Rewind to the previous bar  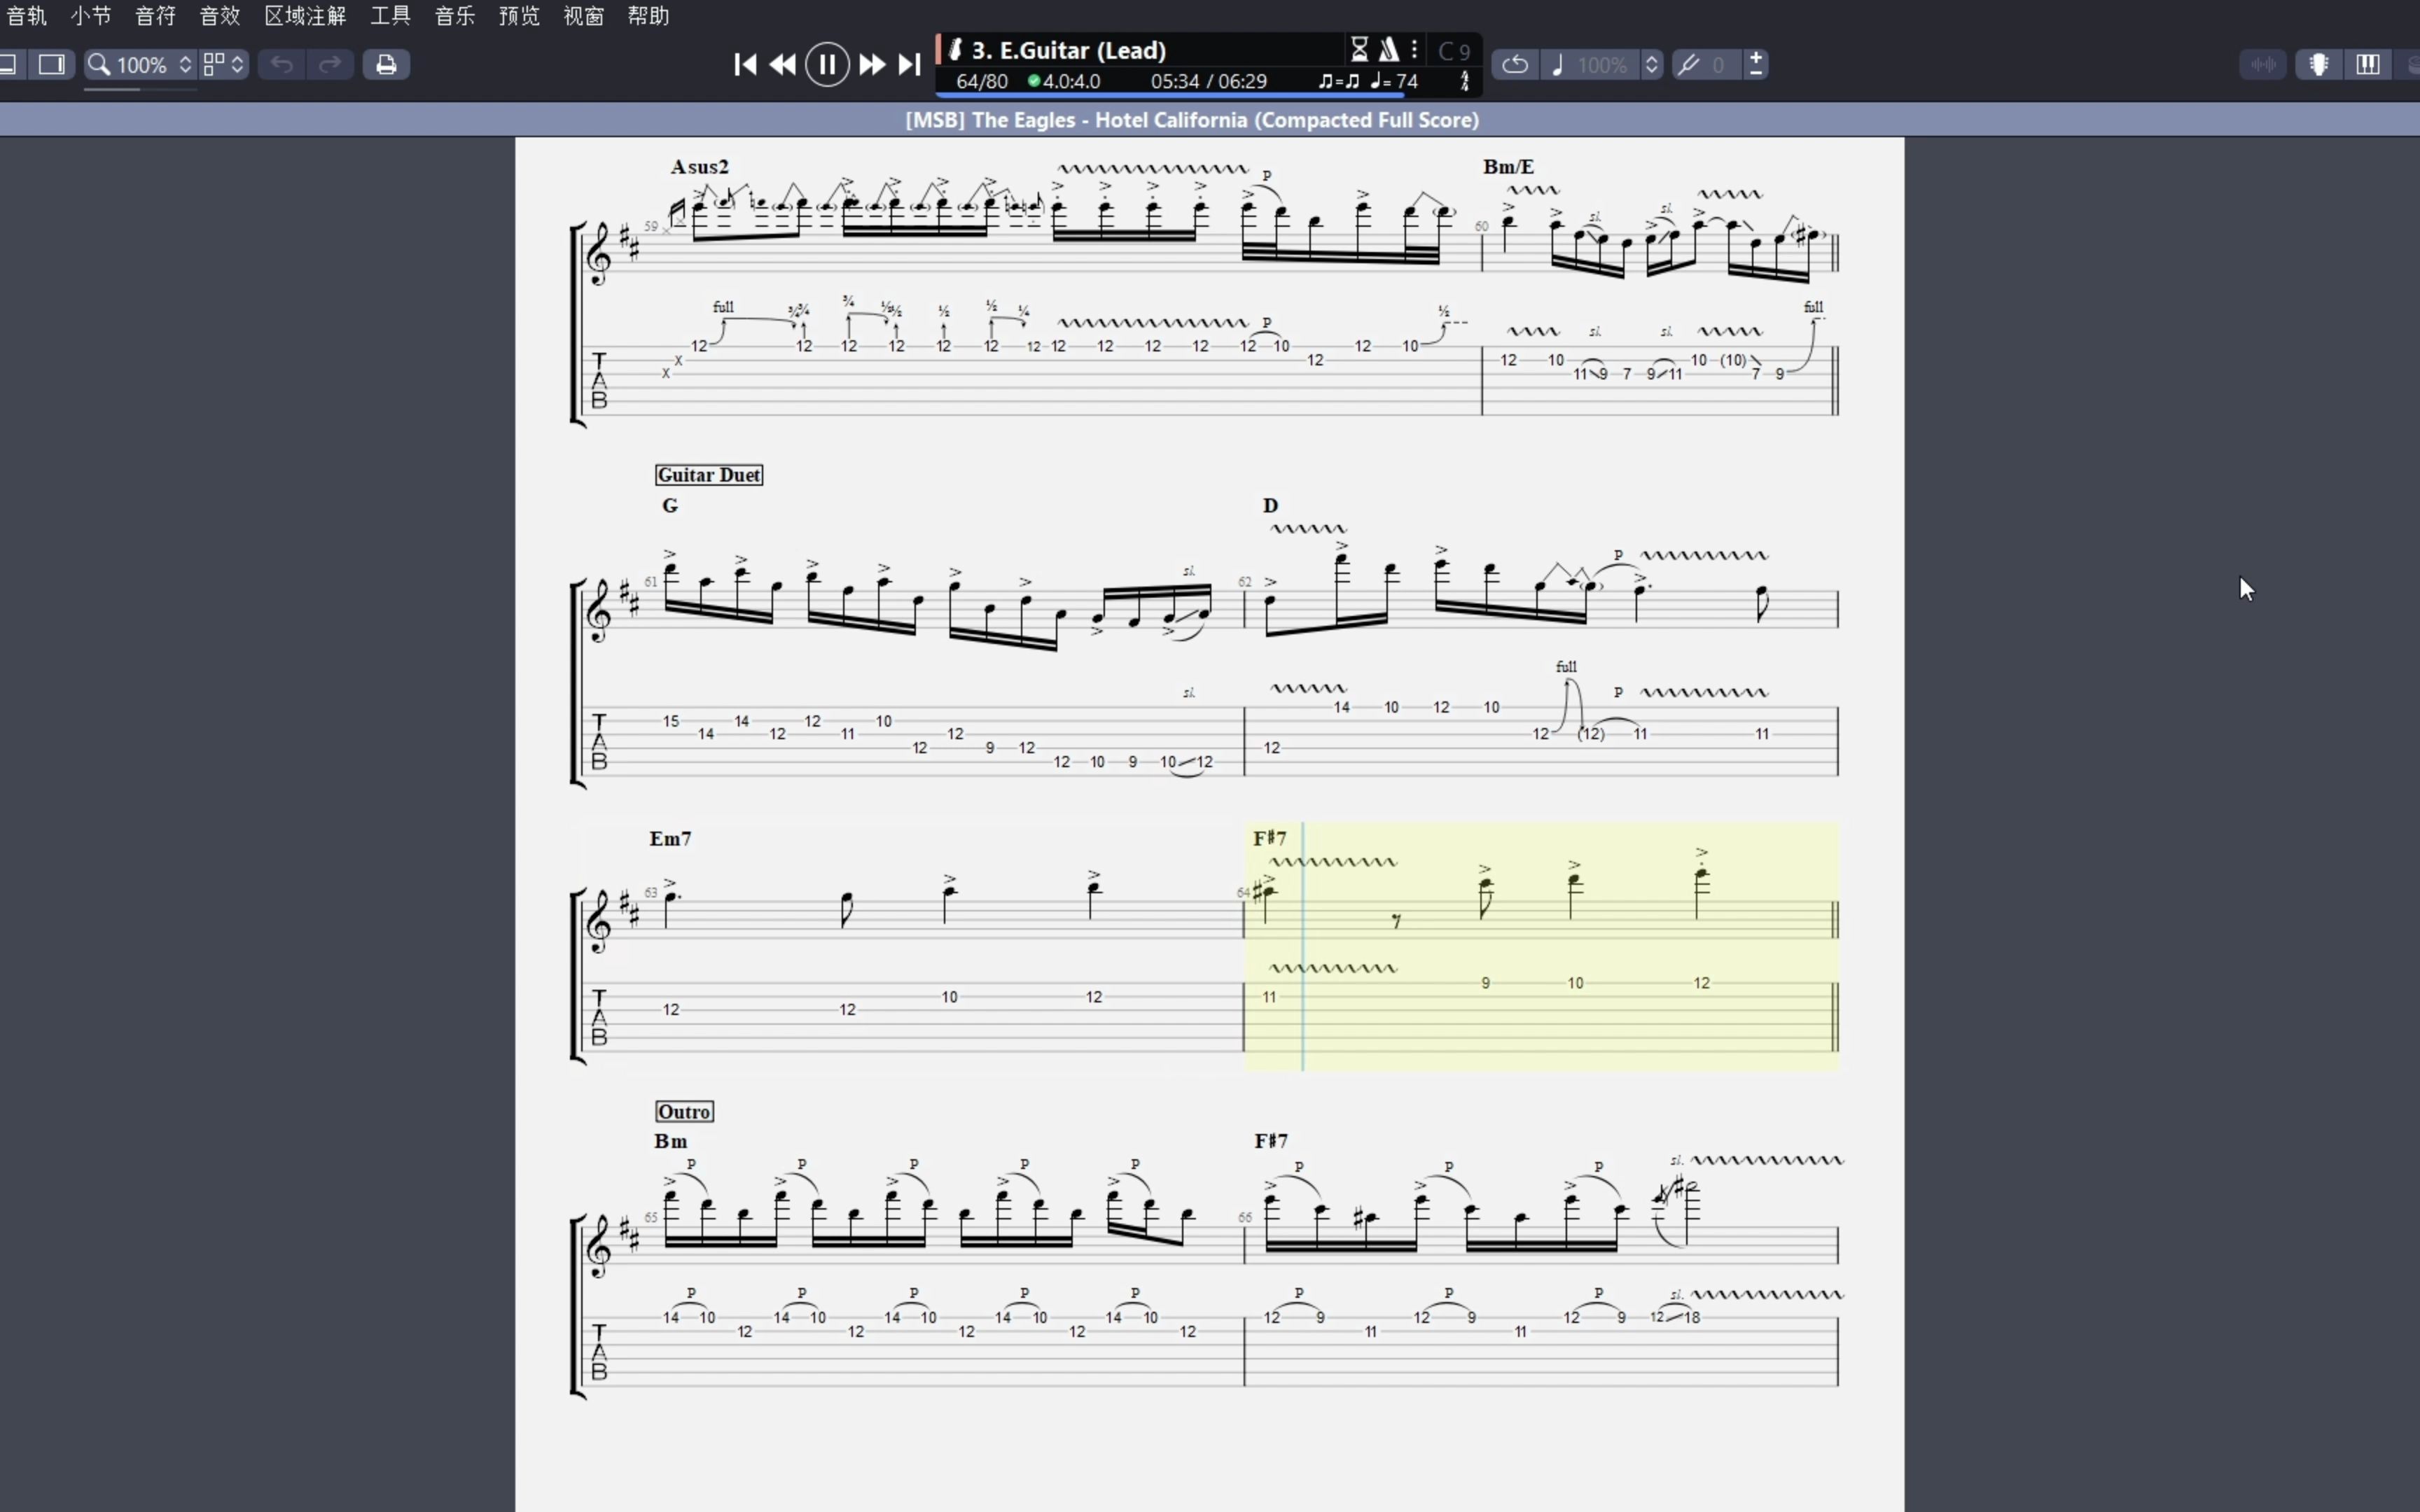click(x=783, y=65)
